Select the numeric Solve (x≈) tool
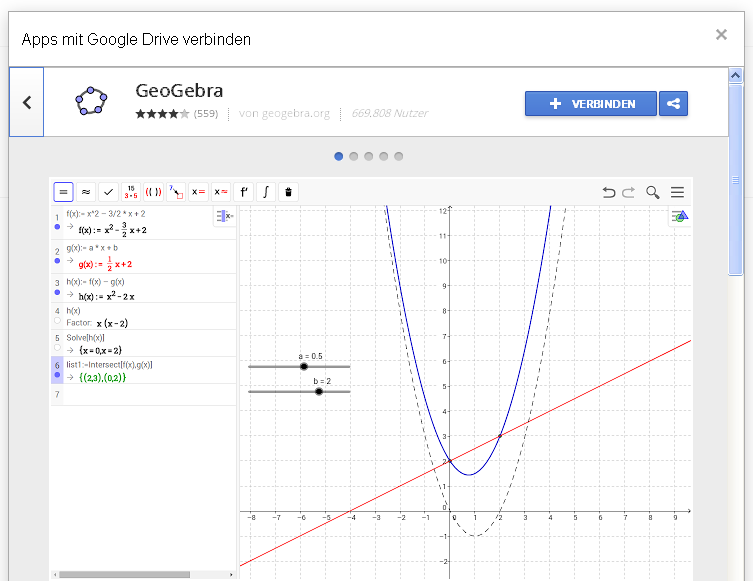Viewport: 753px width, 581px height. (221, 192)
